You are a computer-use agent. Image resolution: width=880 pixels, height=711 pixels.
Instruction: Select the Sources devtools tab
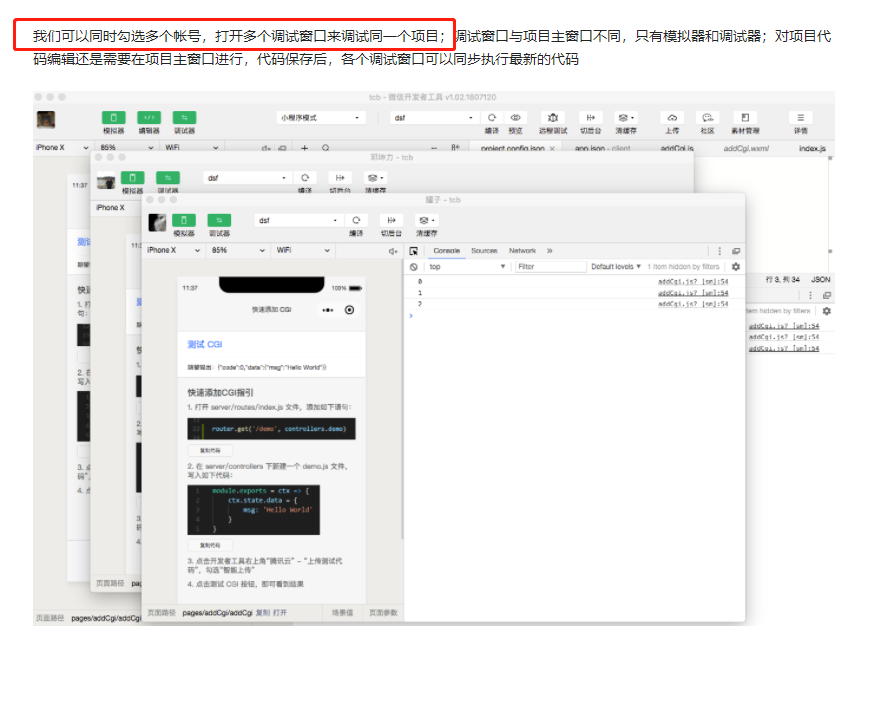[484, 251]
